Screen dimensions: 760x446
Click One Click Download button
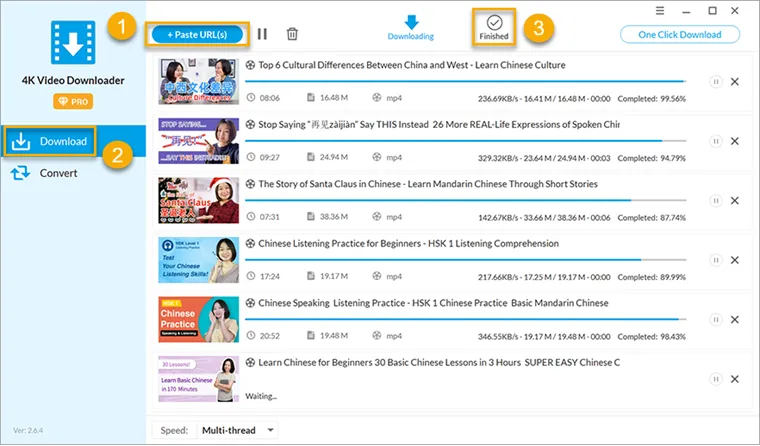pos(680,34)
